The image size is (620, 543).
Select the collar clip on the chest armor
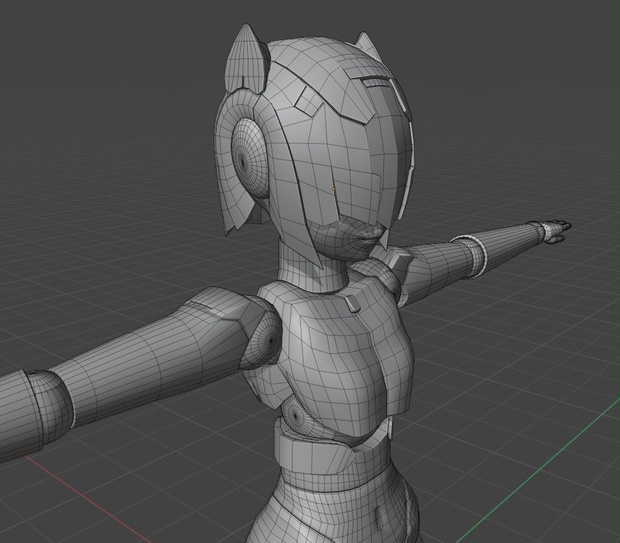(x=352, y=303)
